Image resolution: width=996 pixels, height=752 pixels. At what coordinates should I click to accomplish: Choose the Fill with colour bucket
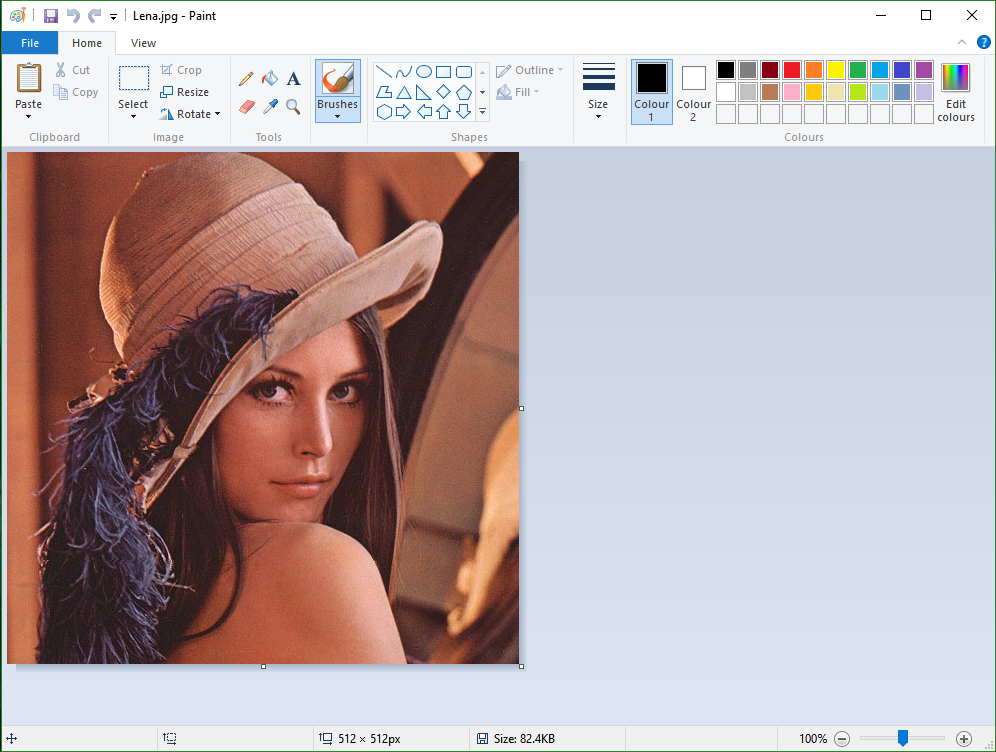269,79
